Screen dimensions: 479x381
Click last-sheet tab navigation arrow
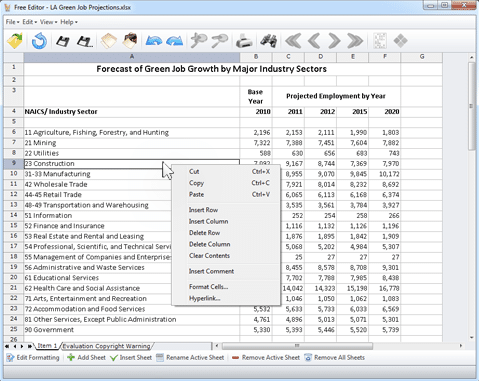pyautogui.click(x=30, y=346)
